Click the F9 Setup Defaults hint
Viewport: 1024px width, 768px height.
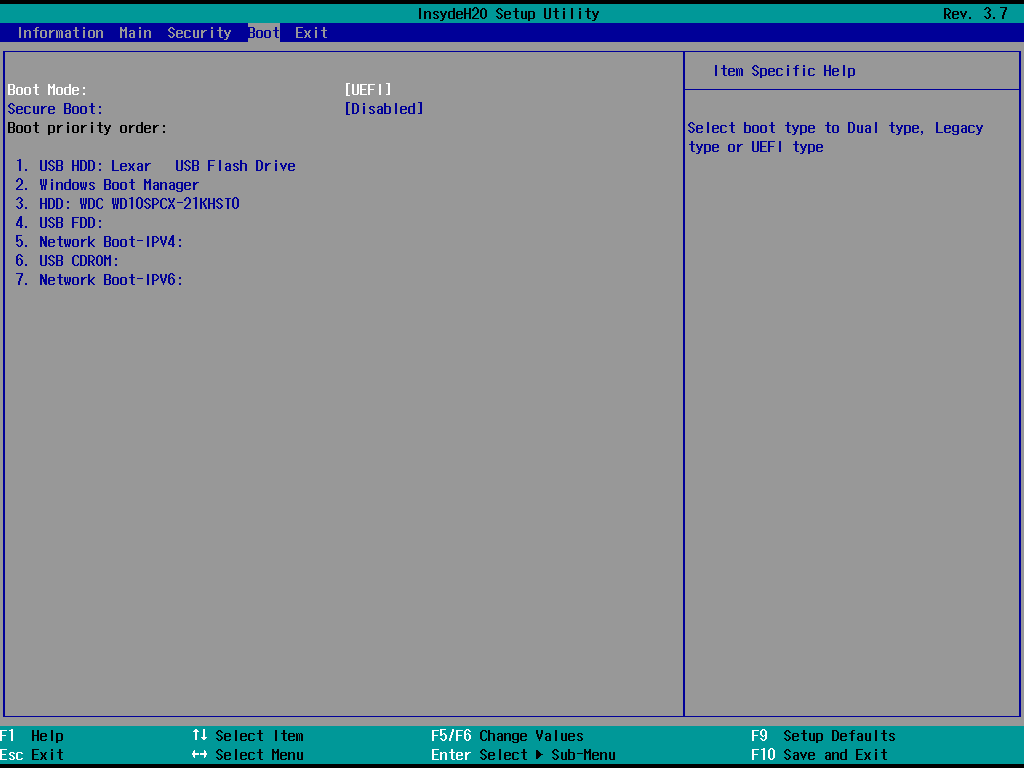824,735
